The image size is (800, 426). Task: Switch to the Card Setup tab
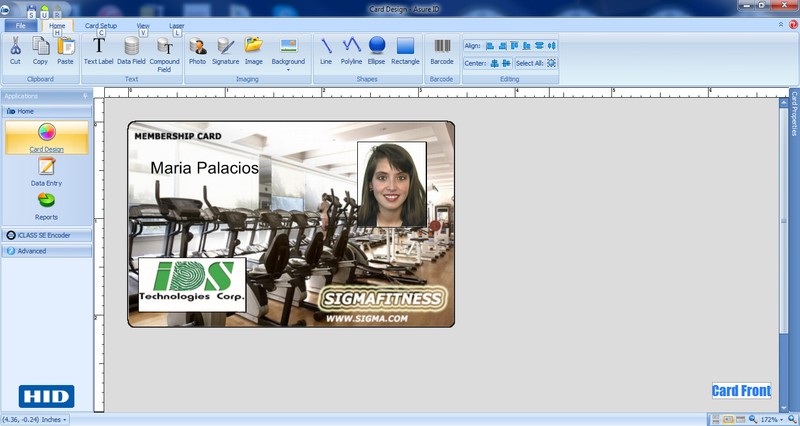click(101, 26)
